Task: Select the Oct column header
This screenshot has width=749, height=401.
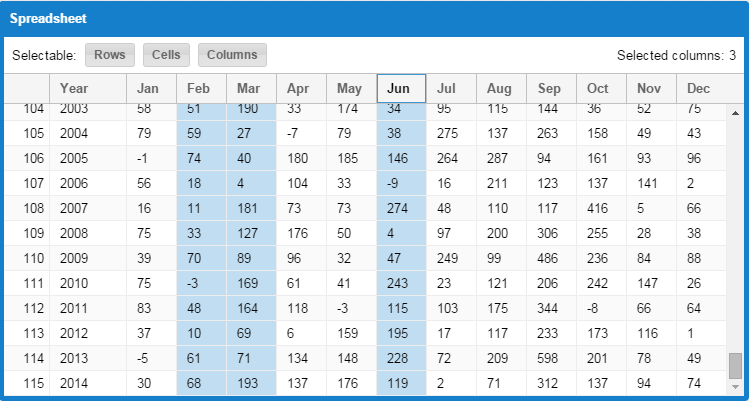Action: click(598, 88)
